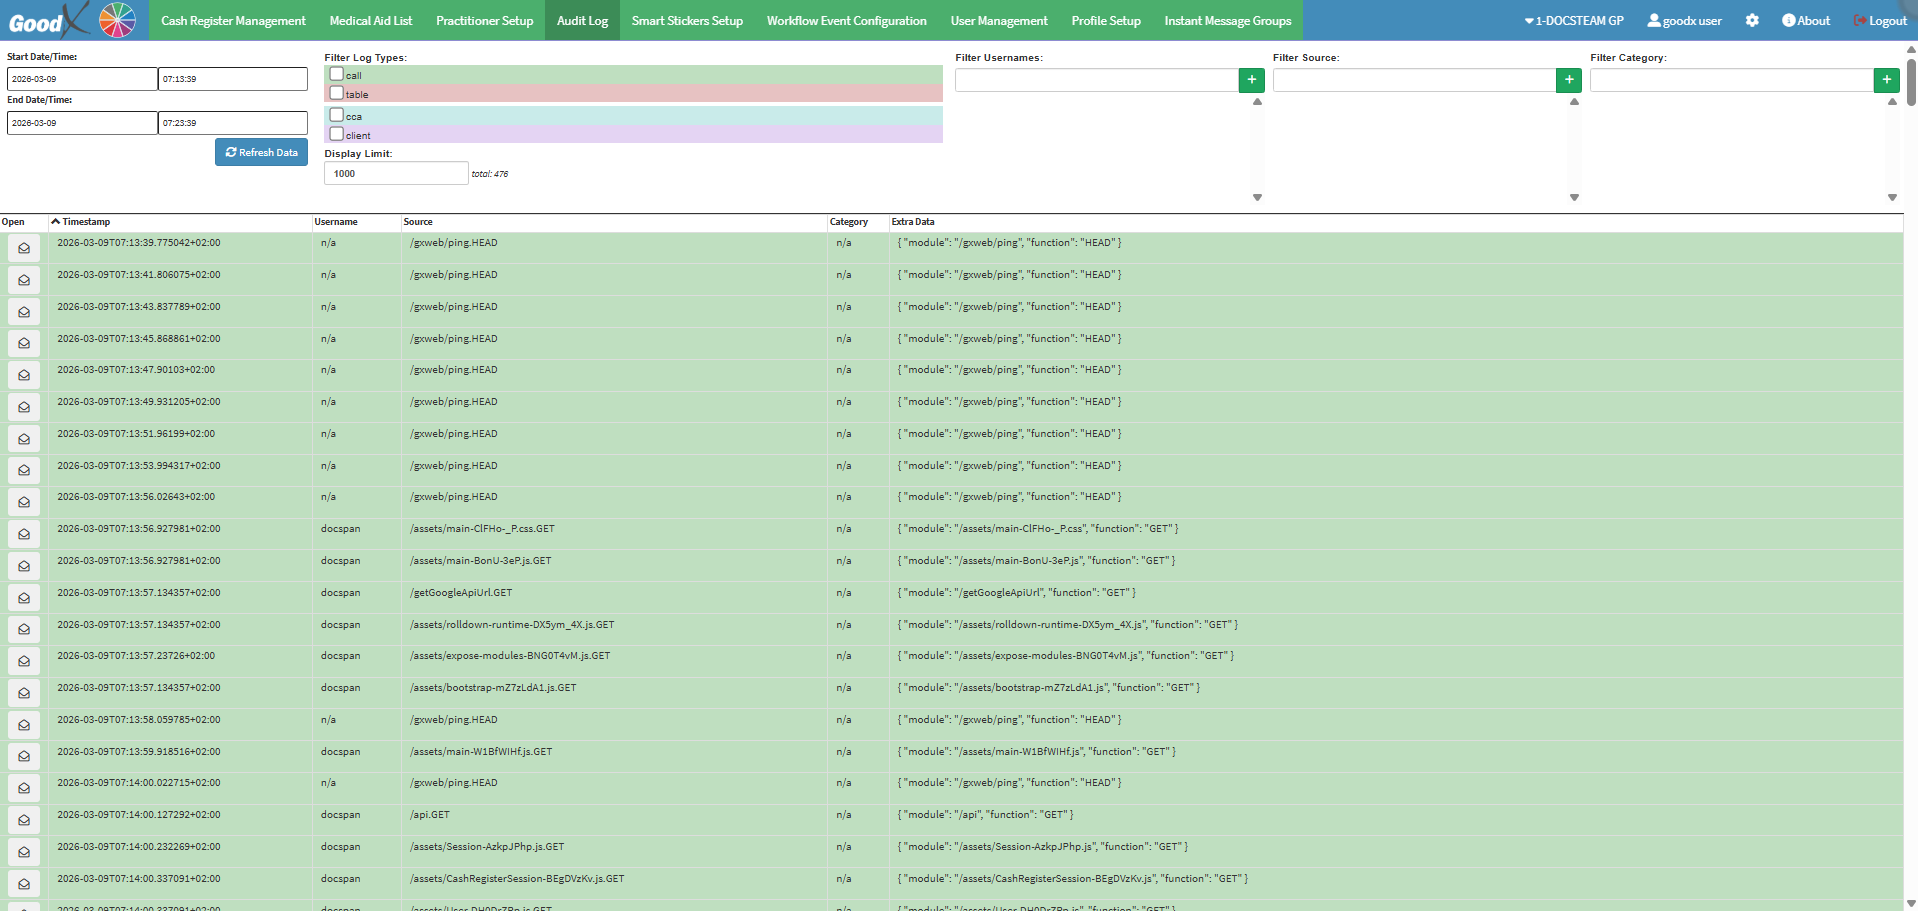Switch to Cash Register Management tab

pyautogui.click(x=233, y=20)
